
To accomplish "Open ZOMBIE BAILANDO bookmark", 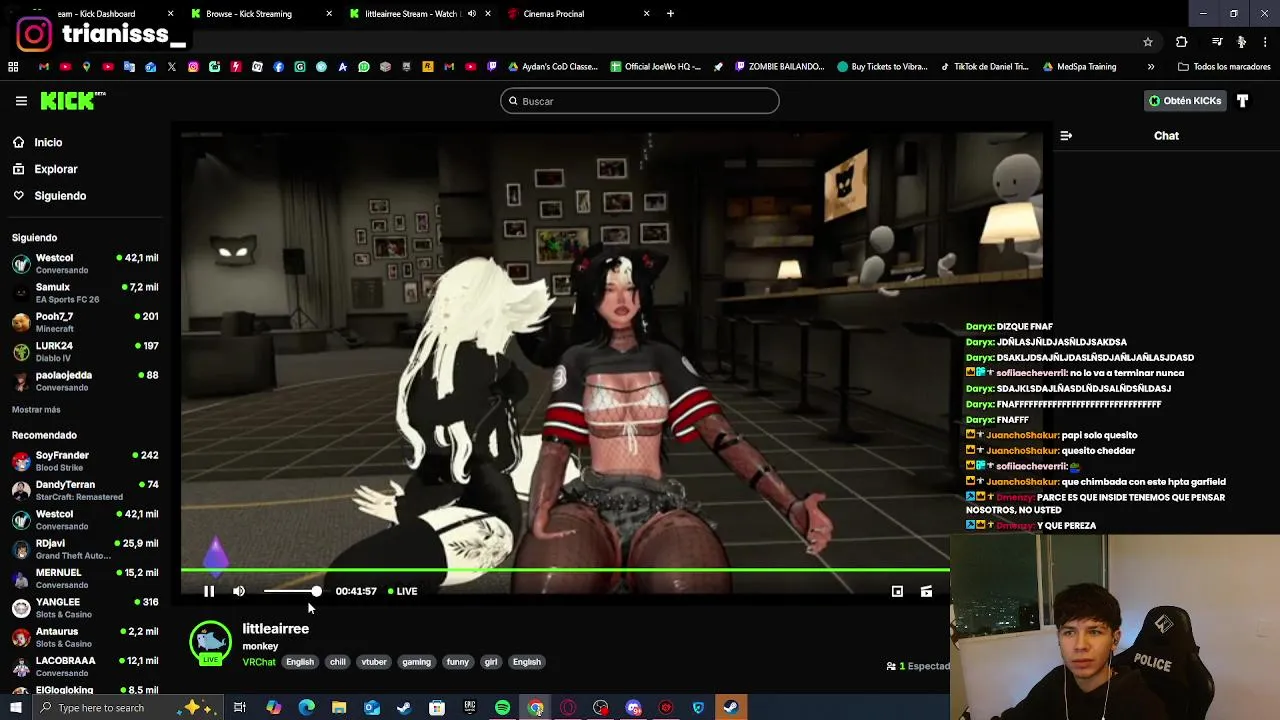I will tap(779, 67).
